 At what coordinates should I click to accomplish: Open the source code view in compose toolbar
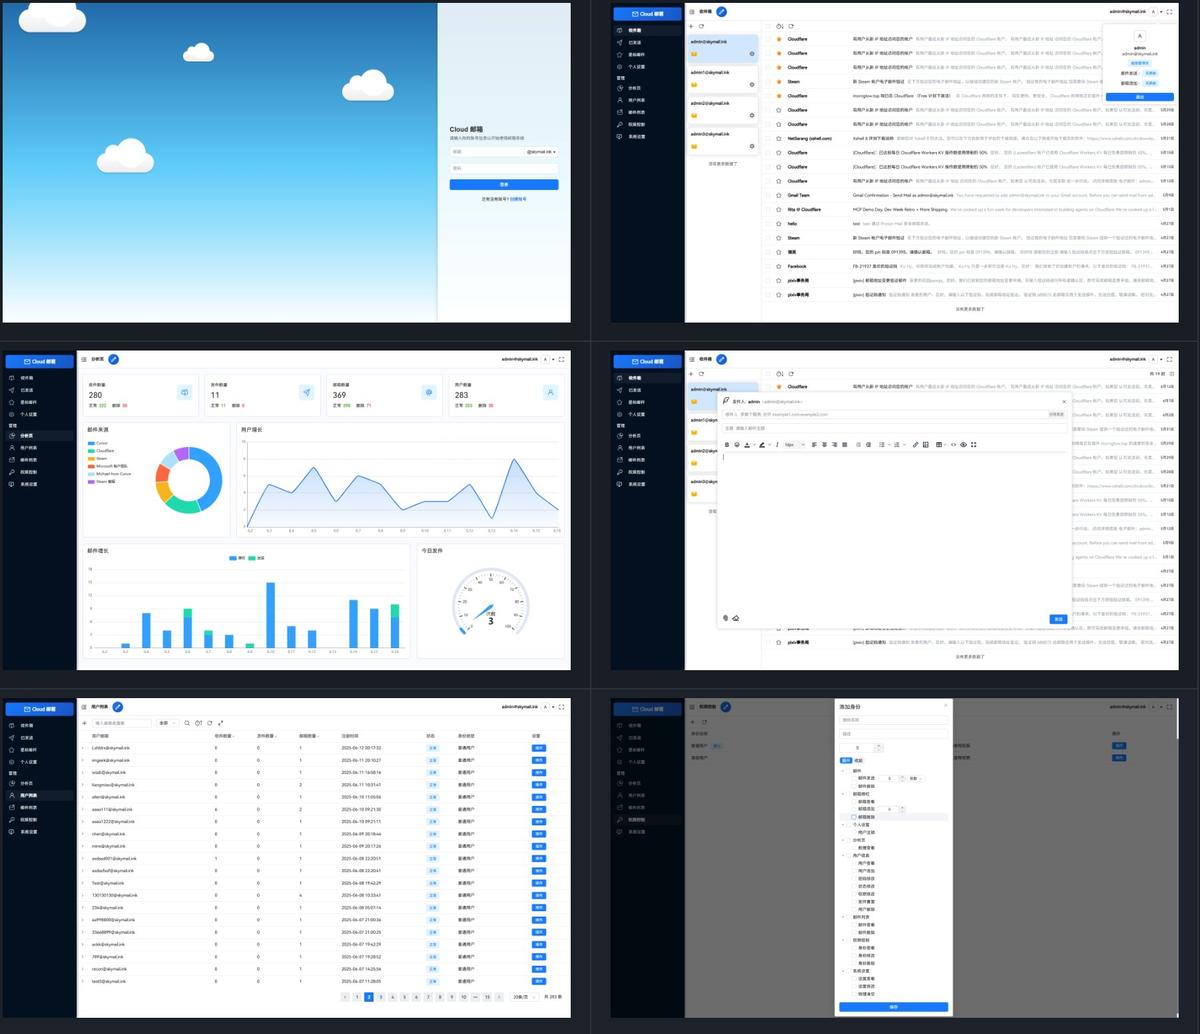[x=954, y=445]
